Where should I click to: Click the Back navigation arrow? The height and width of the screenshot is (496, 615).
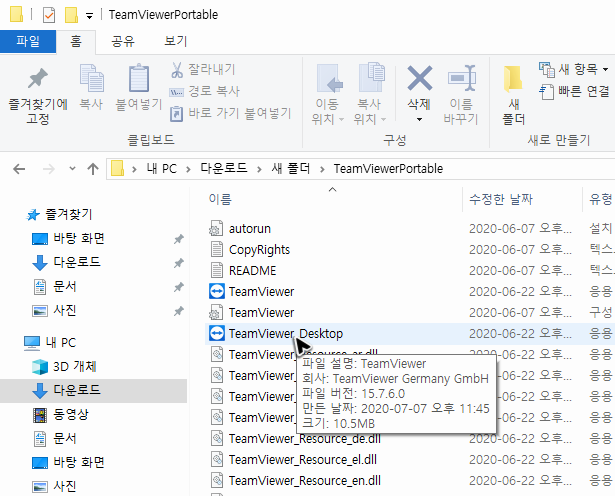point(19,169)
